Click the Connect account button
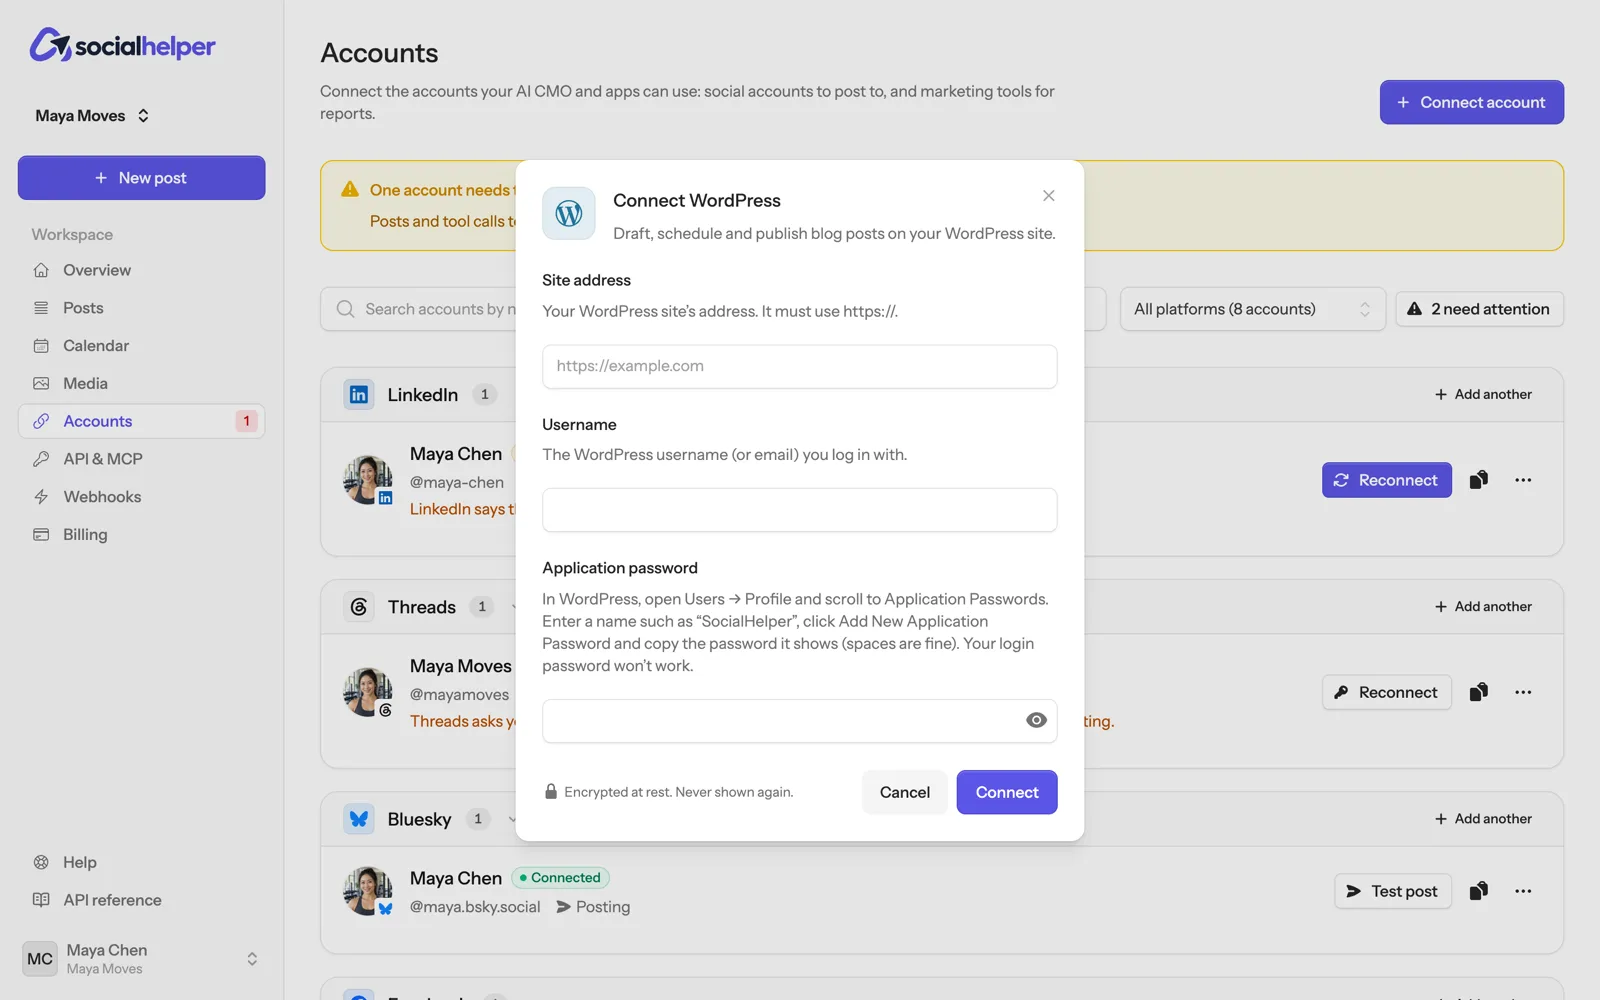The image size is (1600, 1000). coord(1472,102)
